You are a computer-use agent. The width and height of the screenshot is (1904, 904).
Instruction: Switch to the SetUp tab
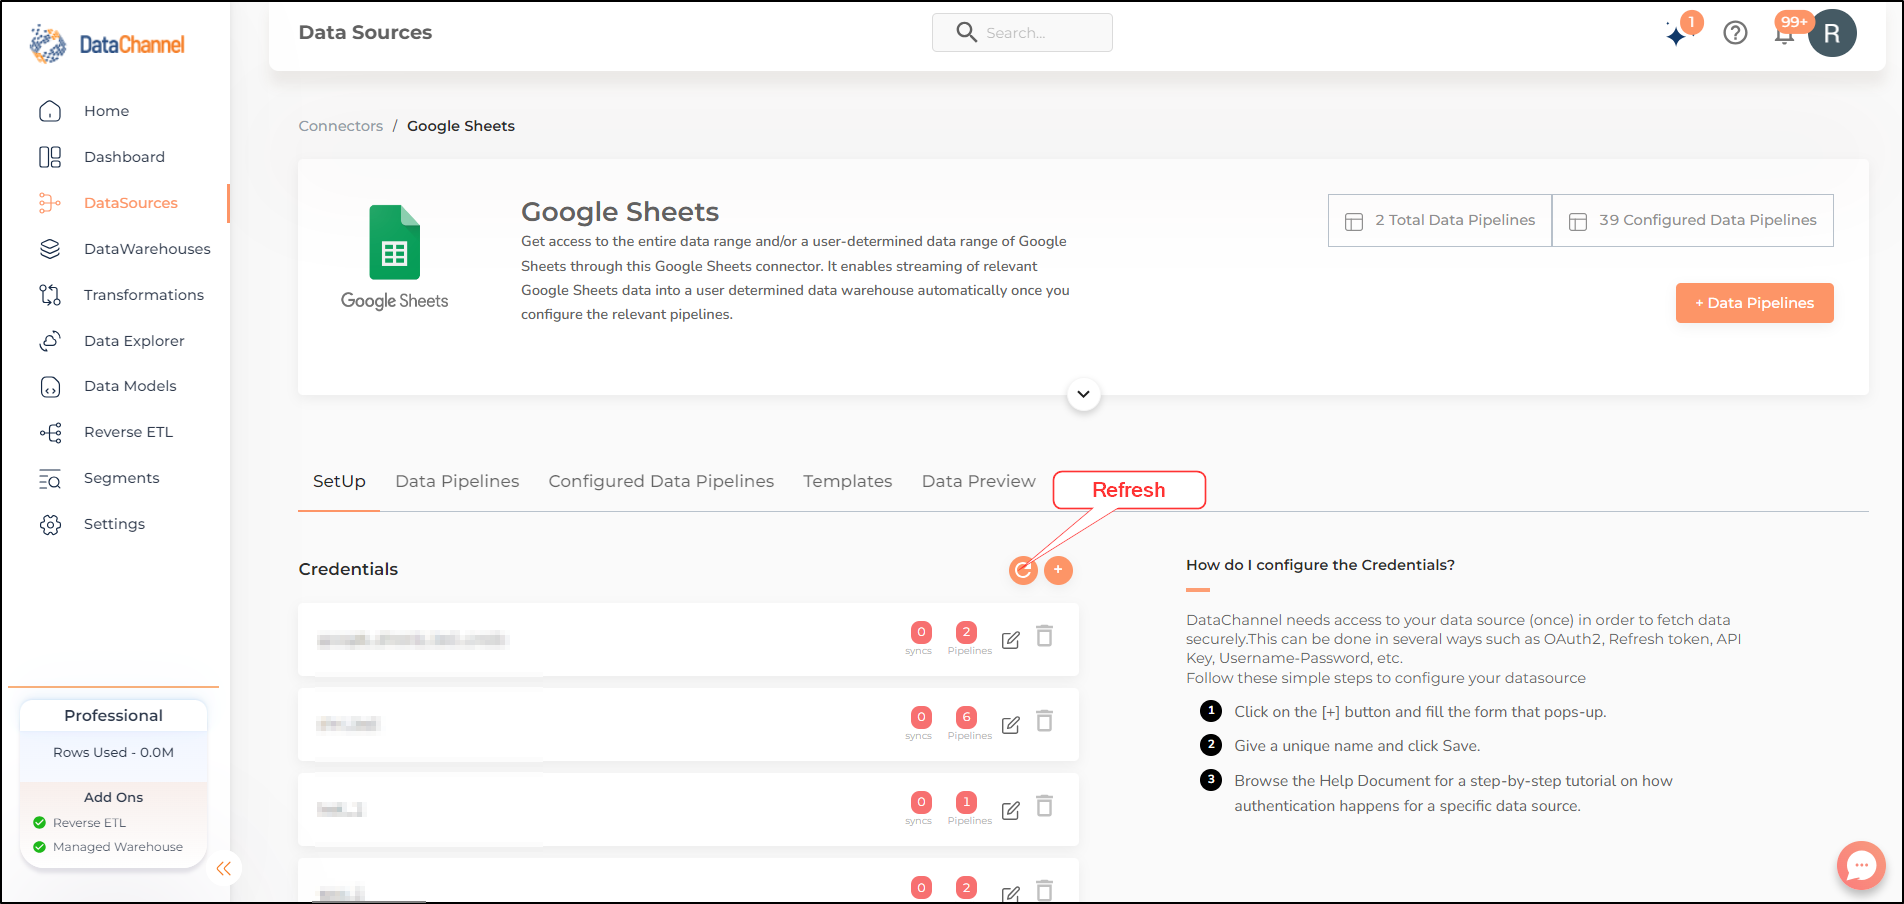[339, 482]
